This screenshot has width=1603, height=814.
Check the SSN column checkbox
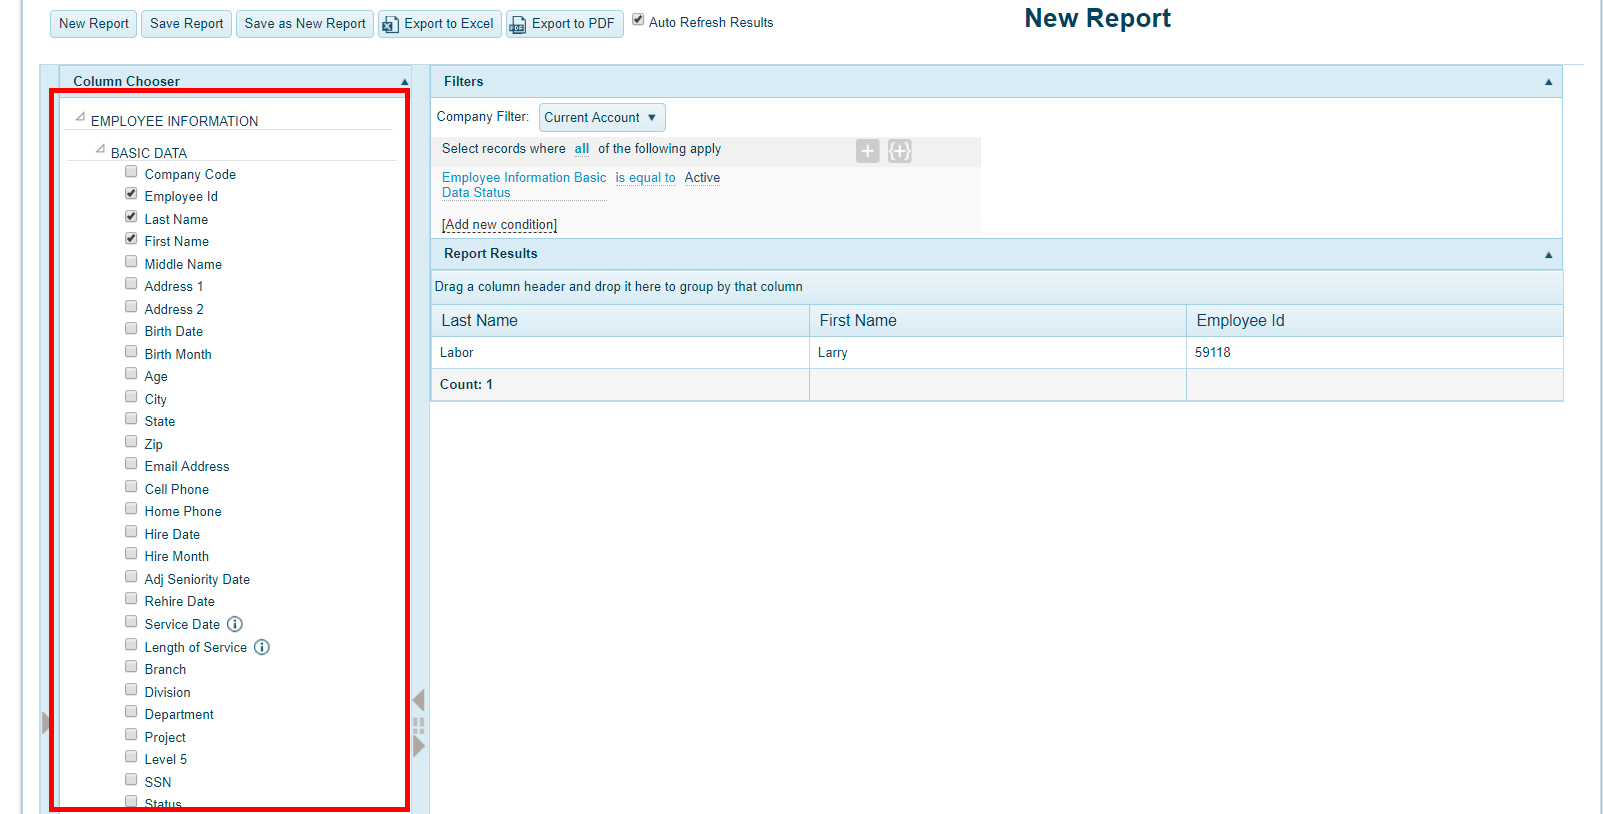pos(131,780)
